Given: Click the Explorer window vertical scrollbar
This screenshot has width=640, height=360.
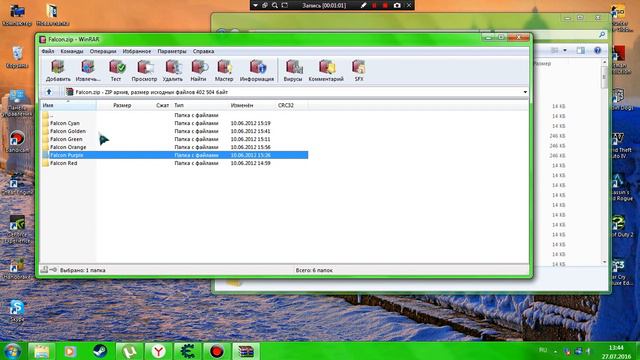Looking at the screenshot, I should [604, 162].
